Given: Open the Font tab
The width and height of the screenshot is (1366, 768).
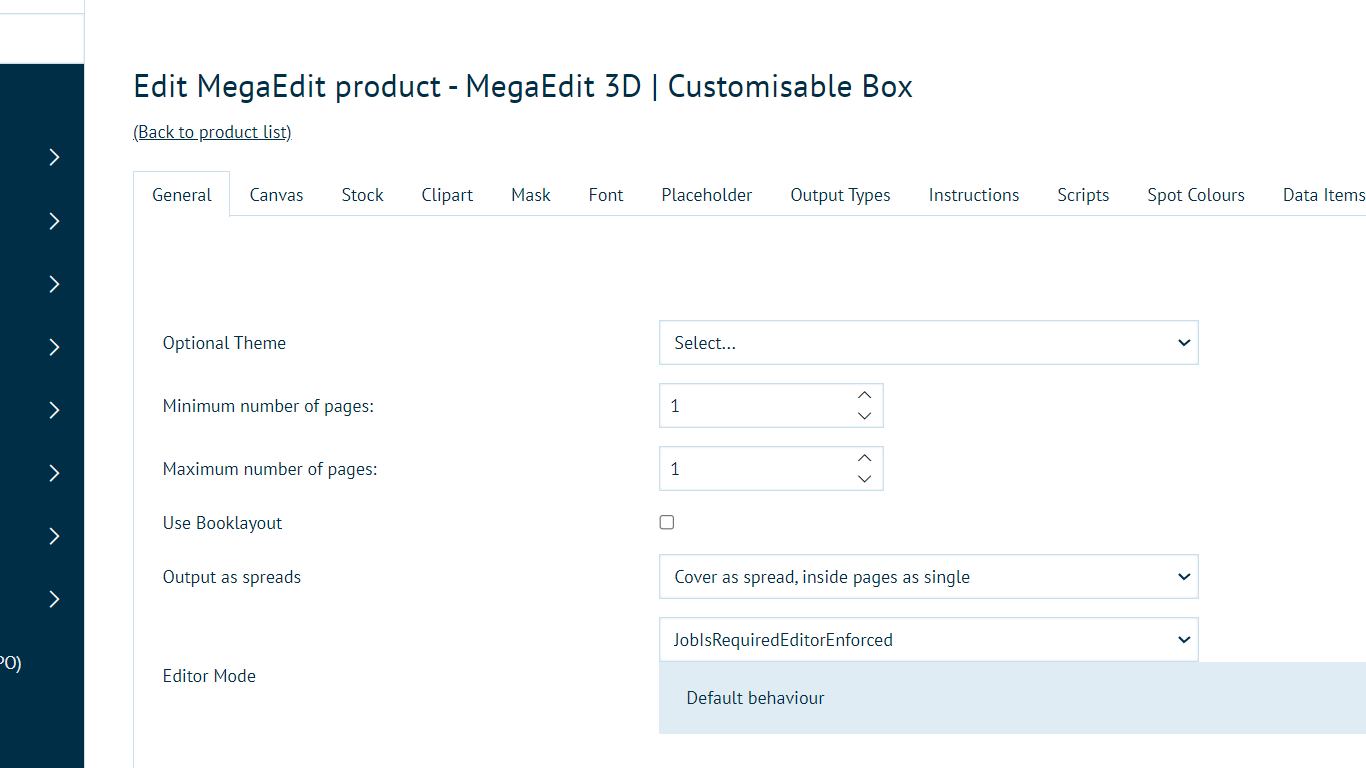Looking at the screenshot, I should pyautogui.click(x=606, y=195).
